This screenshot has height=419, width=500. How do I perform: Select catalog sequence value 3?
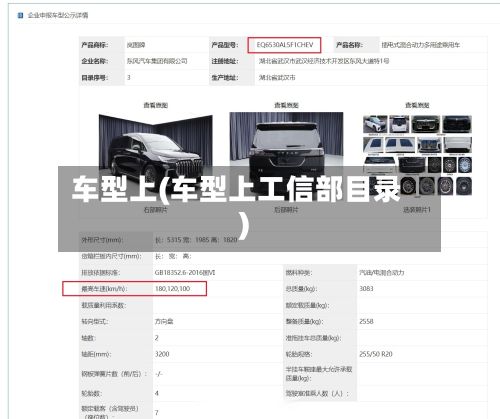129,77
